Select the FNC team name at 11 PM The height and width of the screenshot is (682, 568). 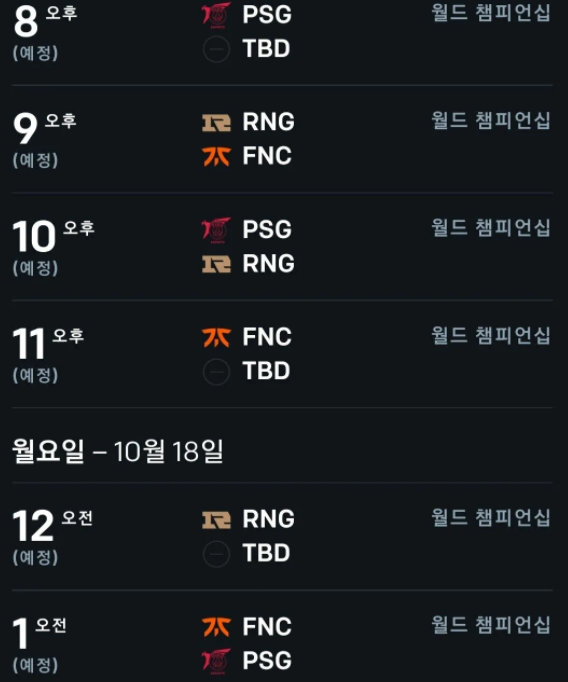pos(267,337)
